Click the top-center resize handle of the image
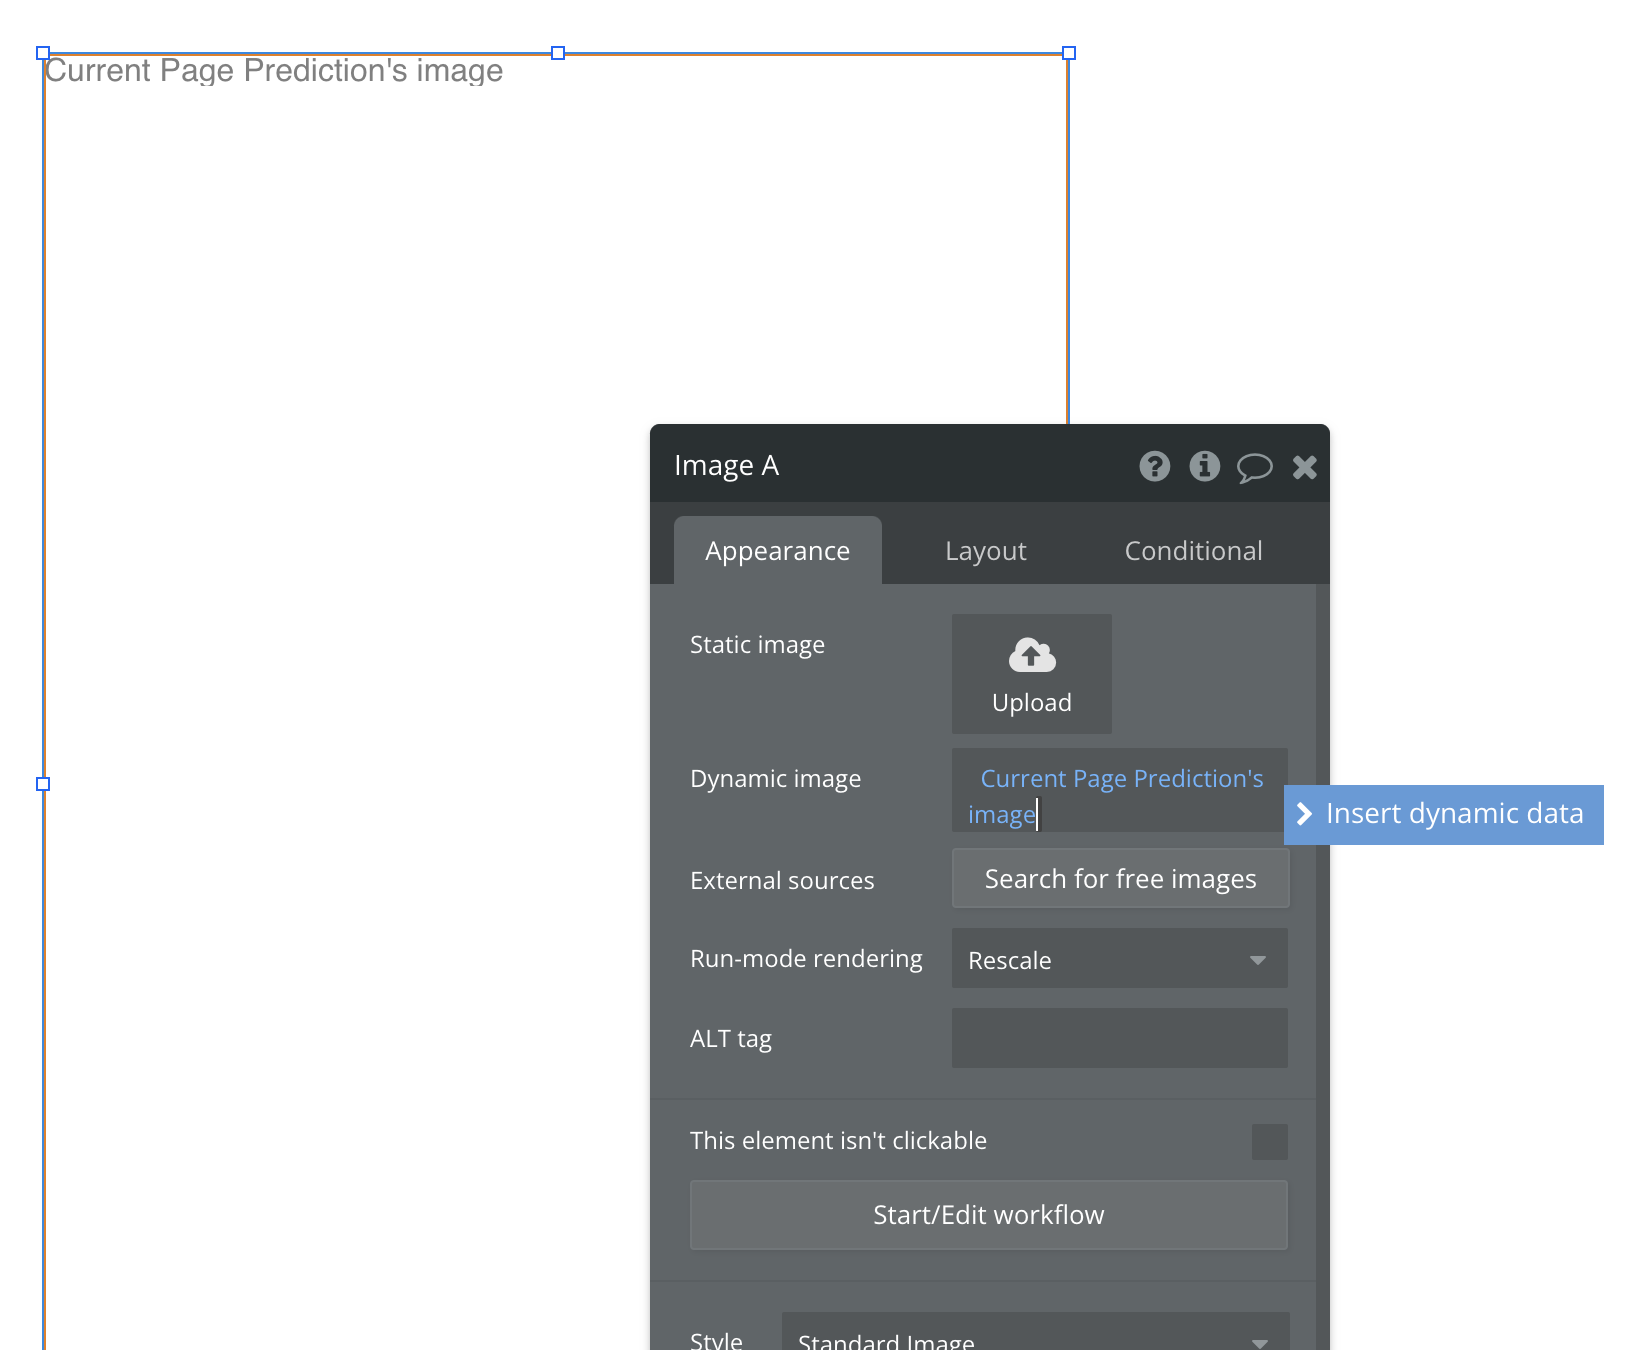The height and width of the screenshot is (1350, 1634). [558, 53]
